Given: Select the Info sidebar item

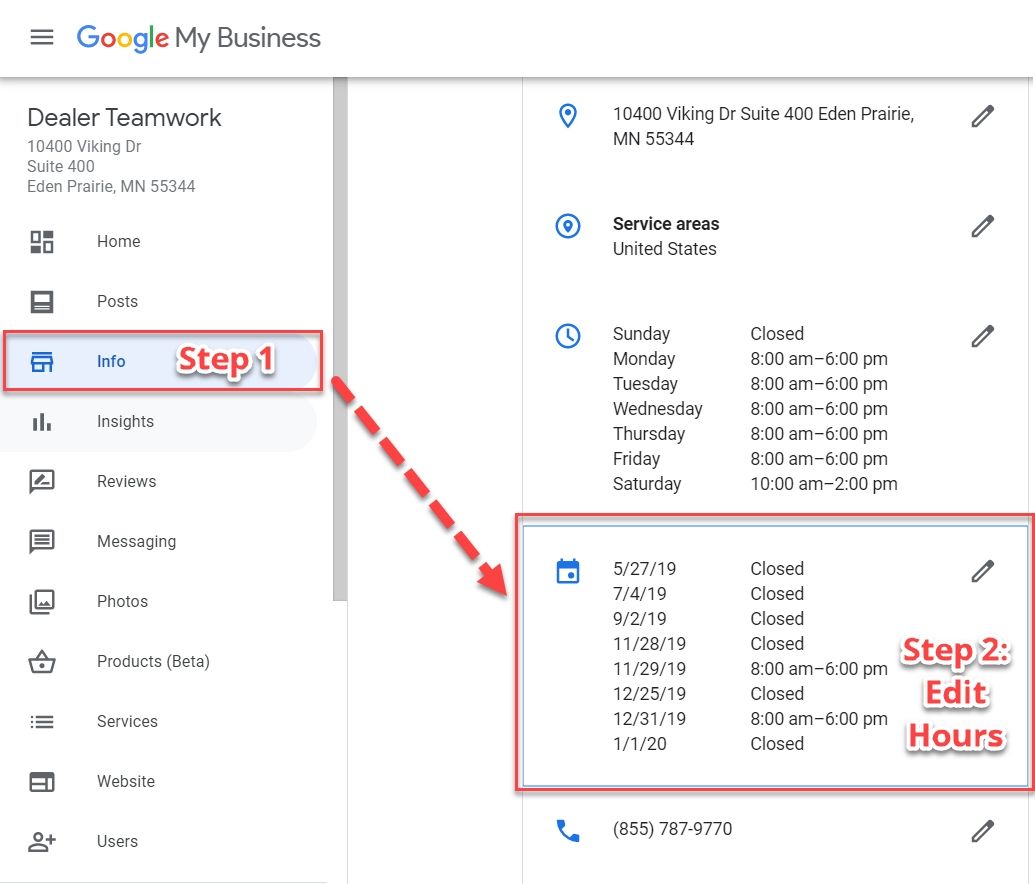Looking at the screenshot, I should [x=111, y=362].
